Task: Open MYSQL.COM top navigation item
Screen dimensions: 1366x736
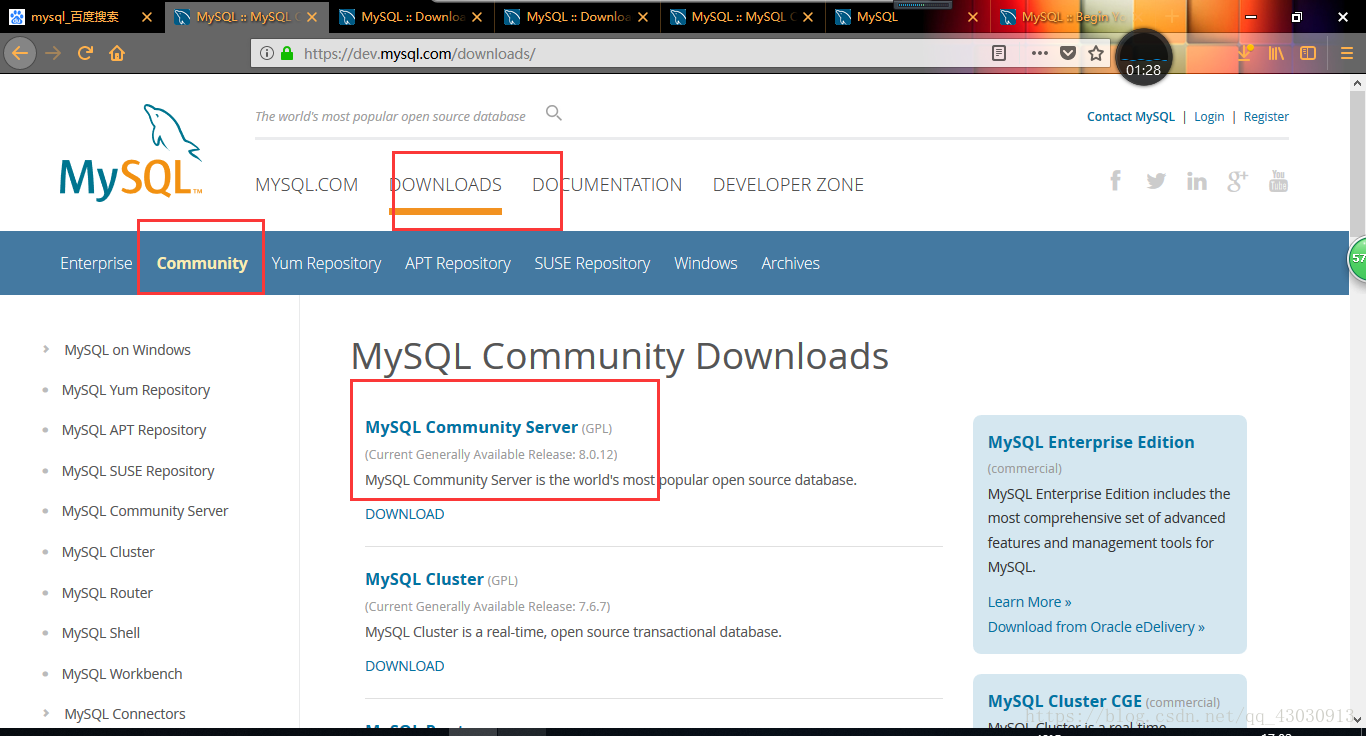Action: pos(306,185)
